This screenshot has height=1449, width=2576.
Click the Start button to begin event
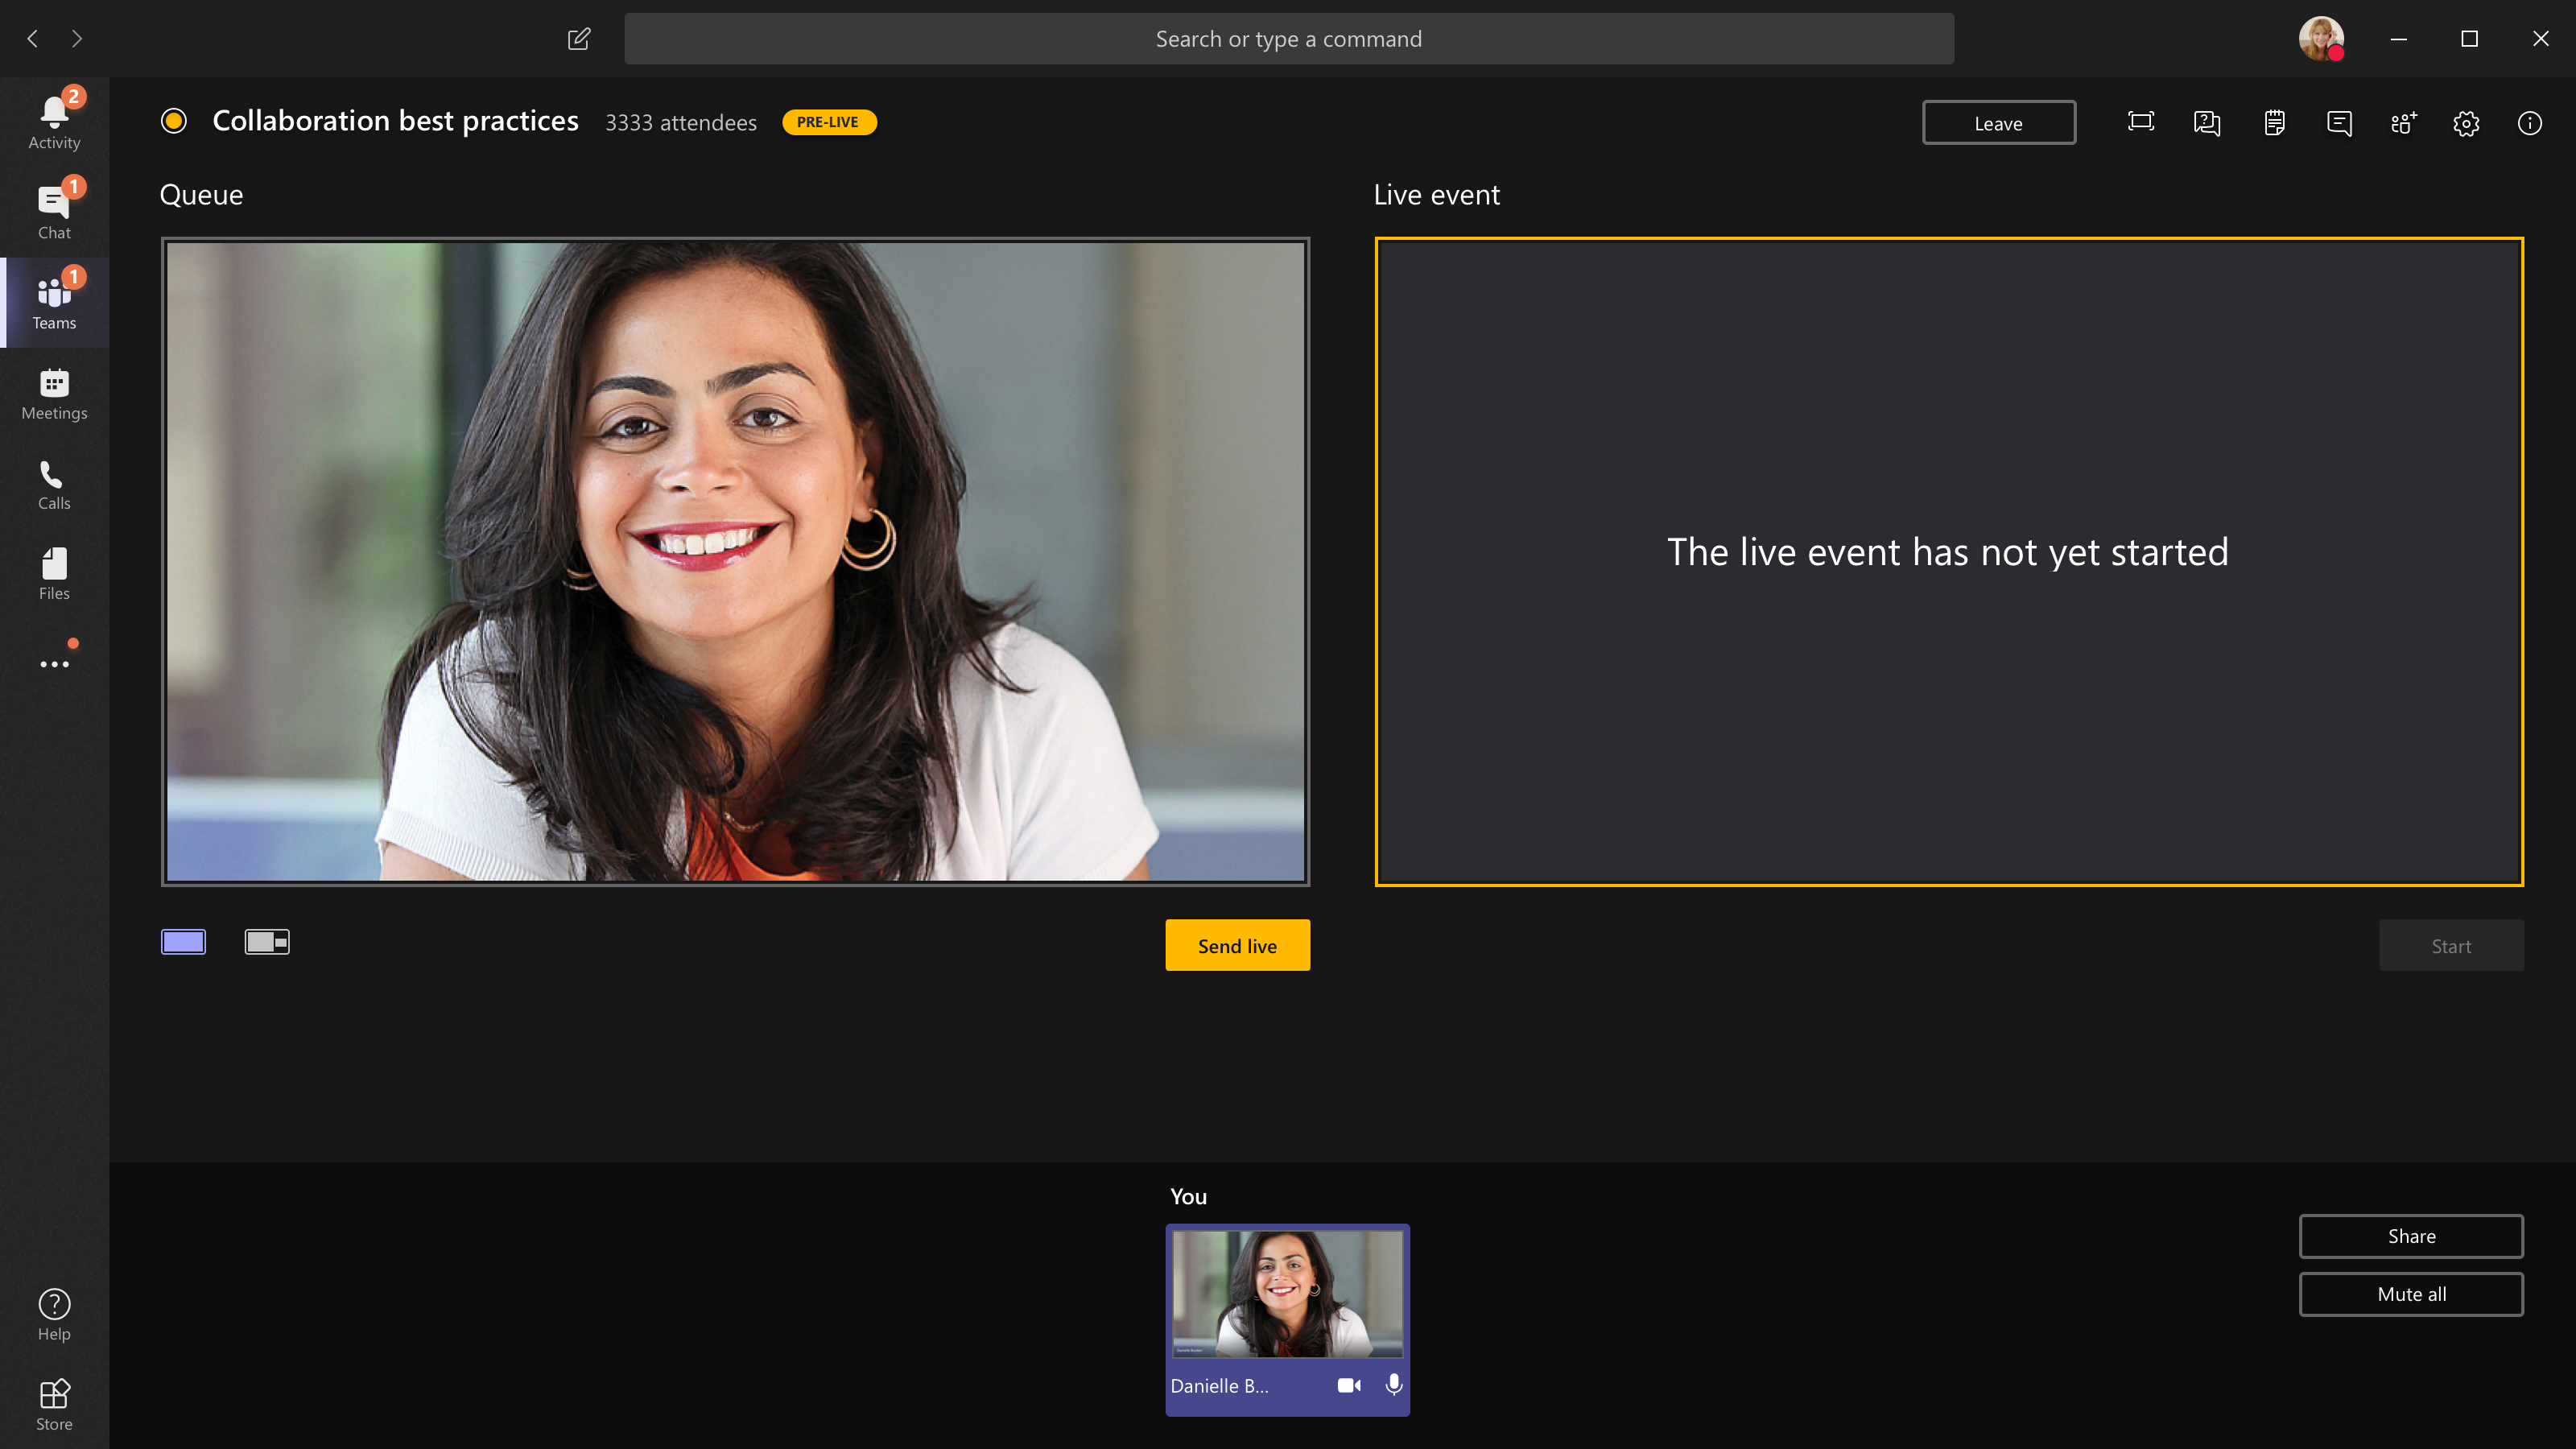tap(2450, 945)
